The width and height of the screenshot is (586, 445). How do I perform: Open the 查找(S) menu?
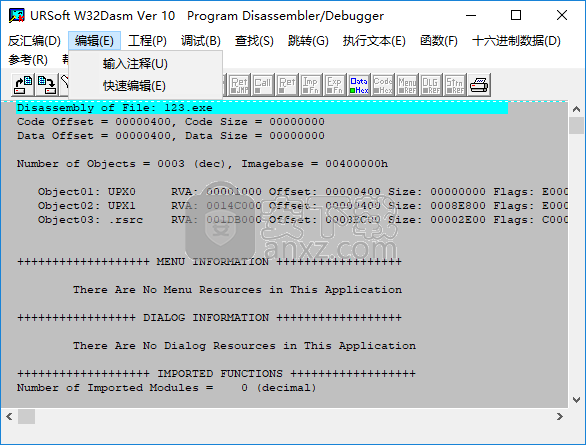tap(254, 40)
